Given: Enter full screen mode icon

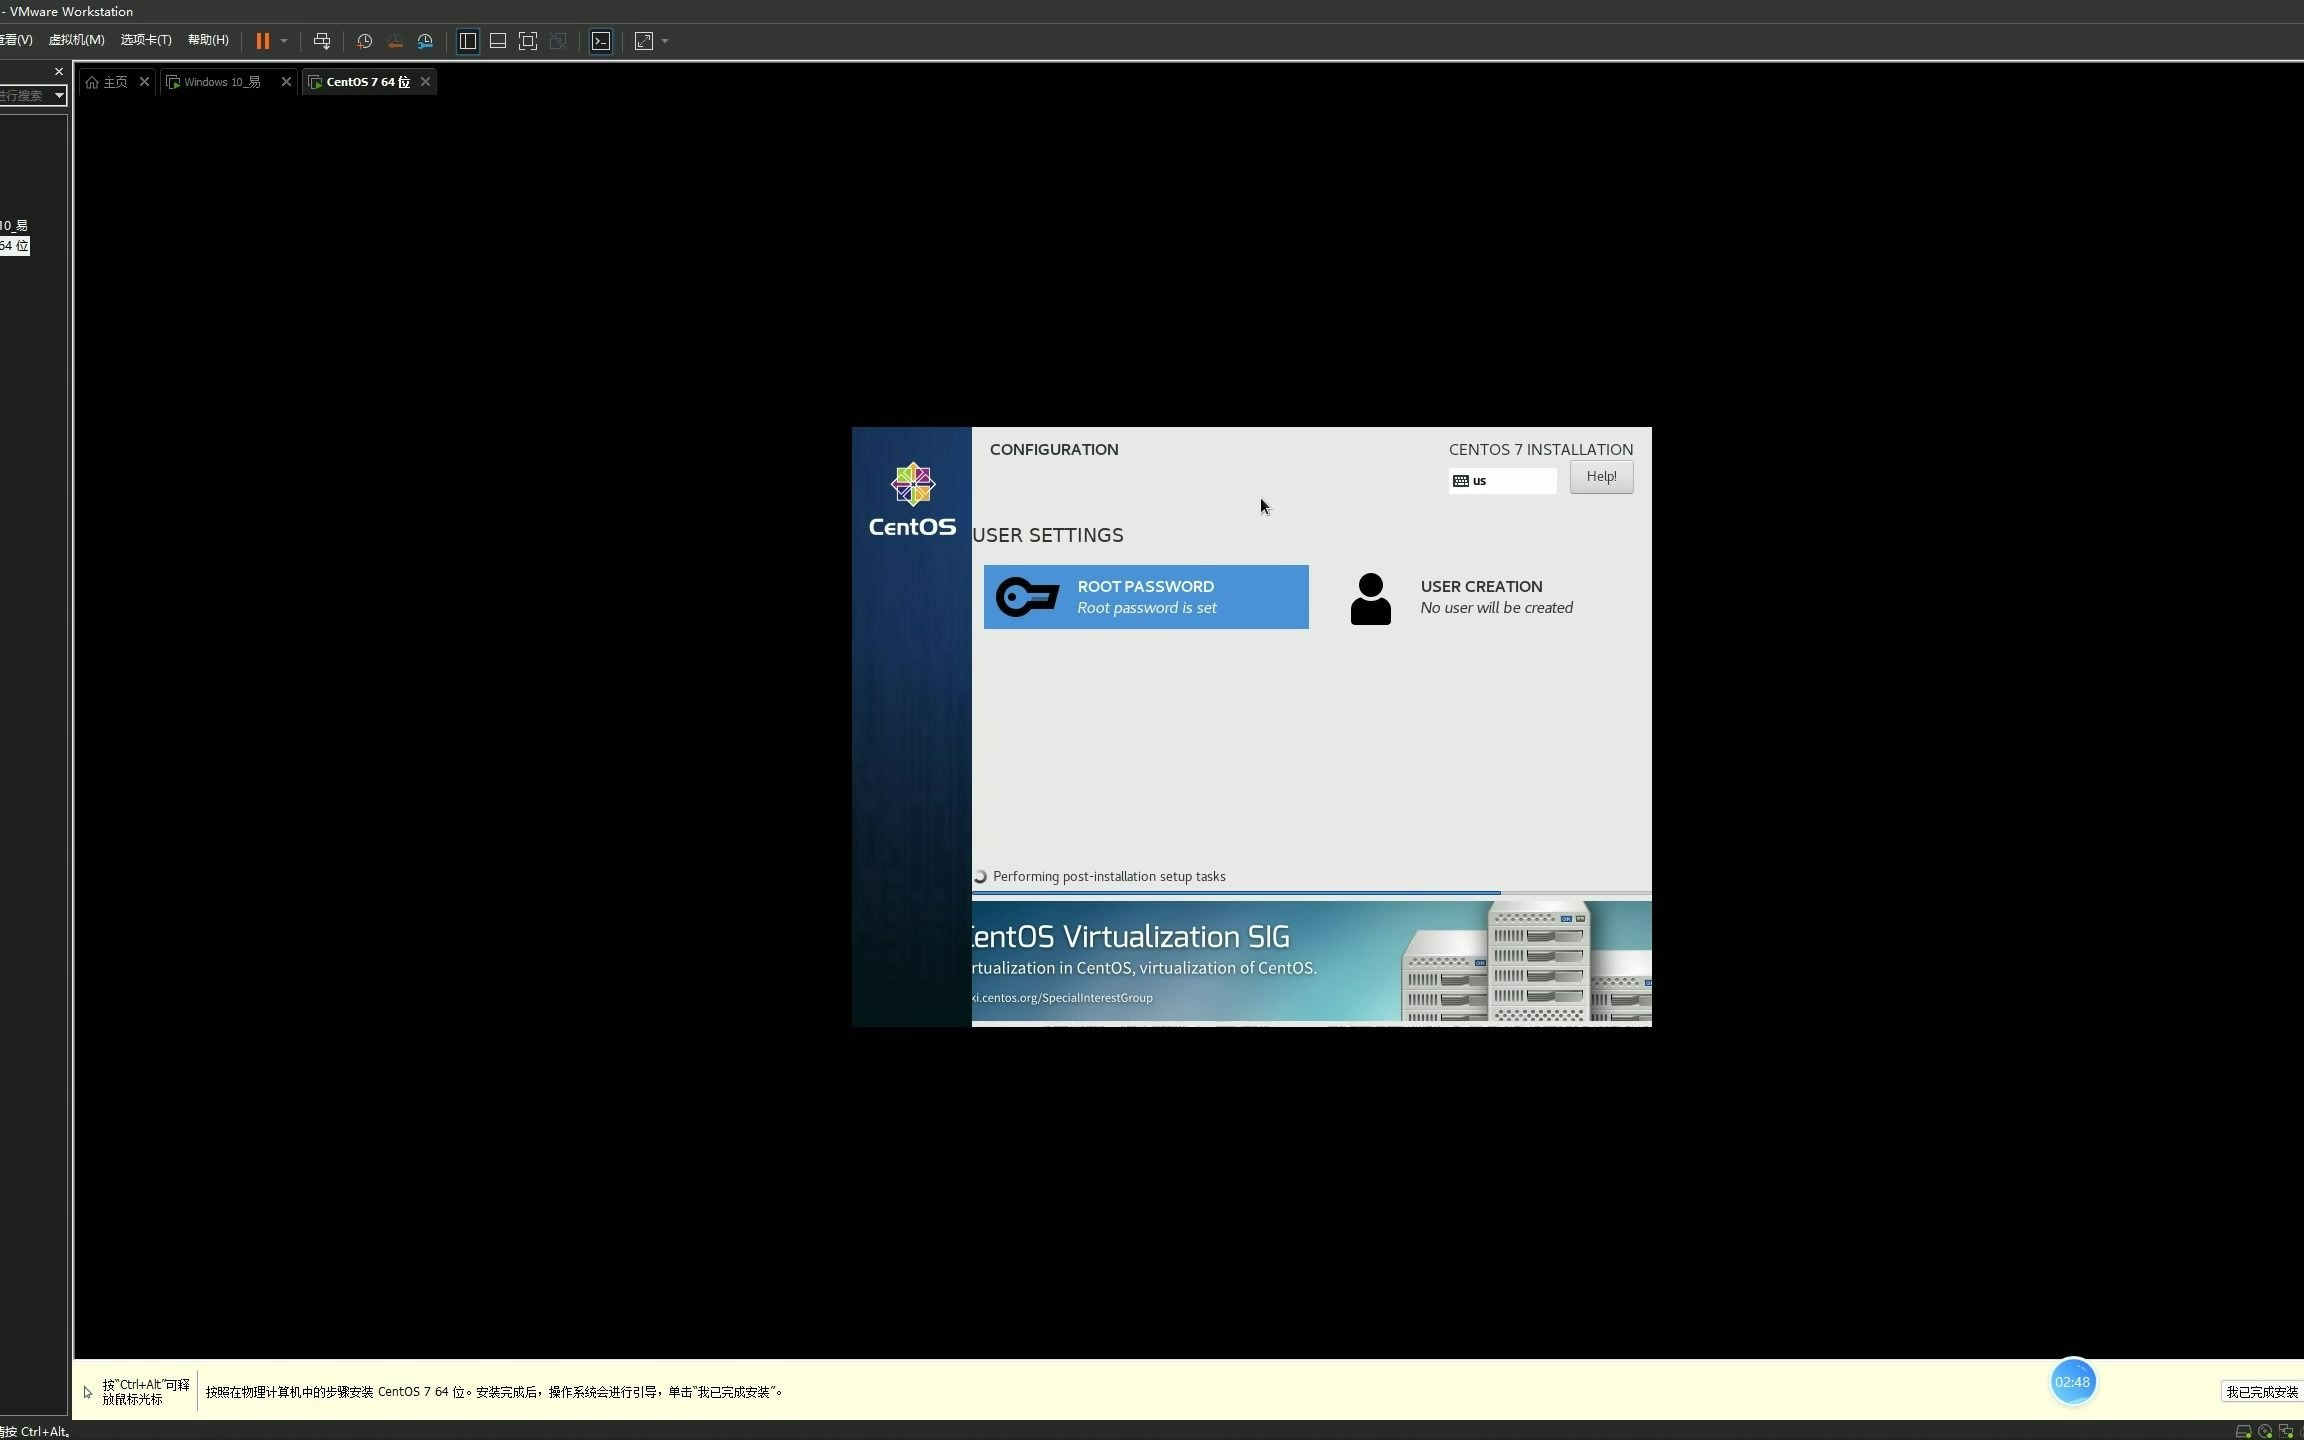Looking at the screenshot, I should pyautogui.click(x=528, y=41).
